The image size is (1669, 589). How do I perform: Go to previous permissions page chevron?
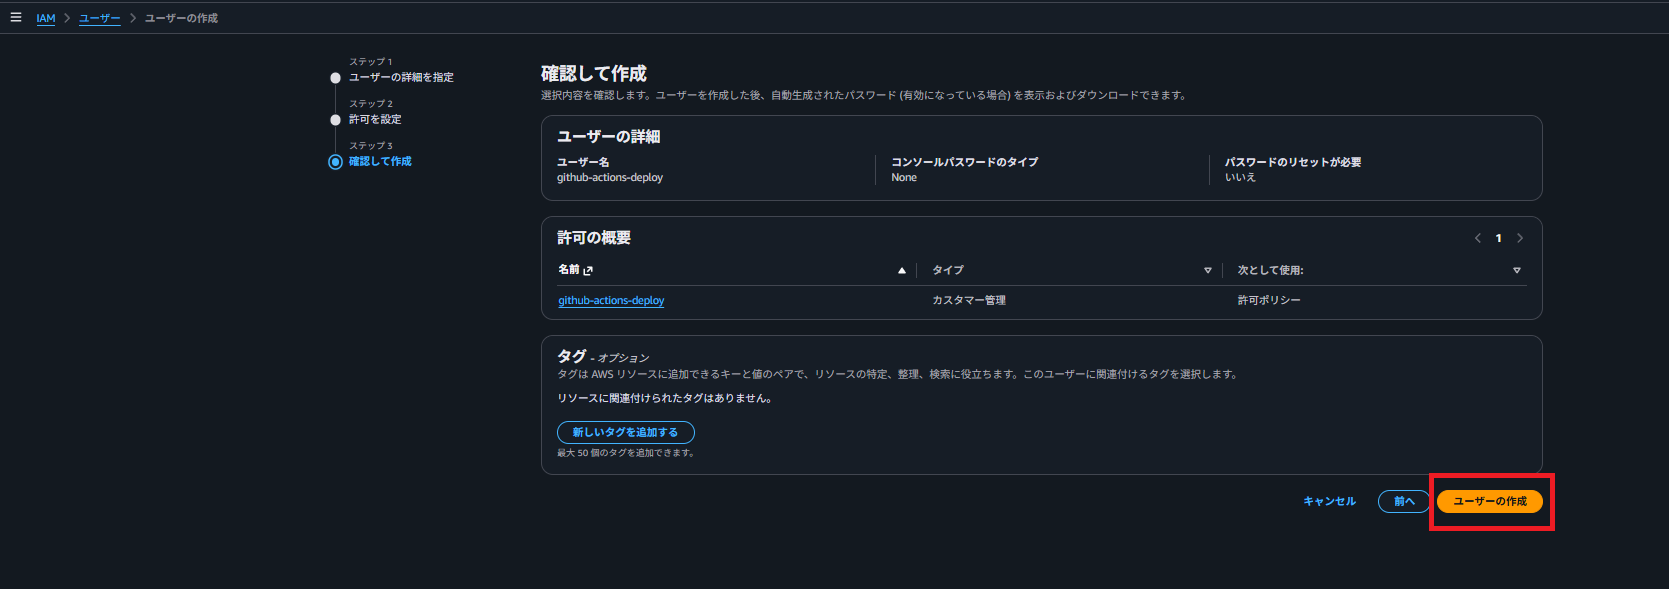click(1478, 238)
